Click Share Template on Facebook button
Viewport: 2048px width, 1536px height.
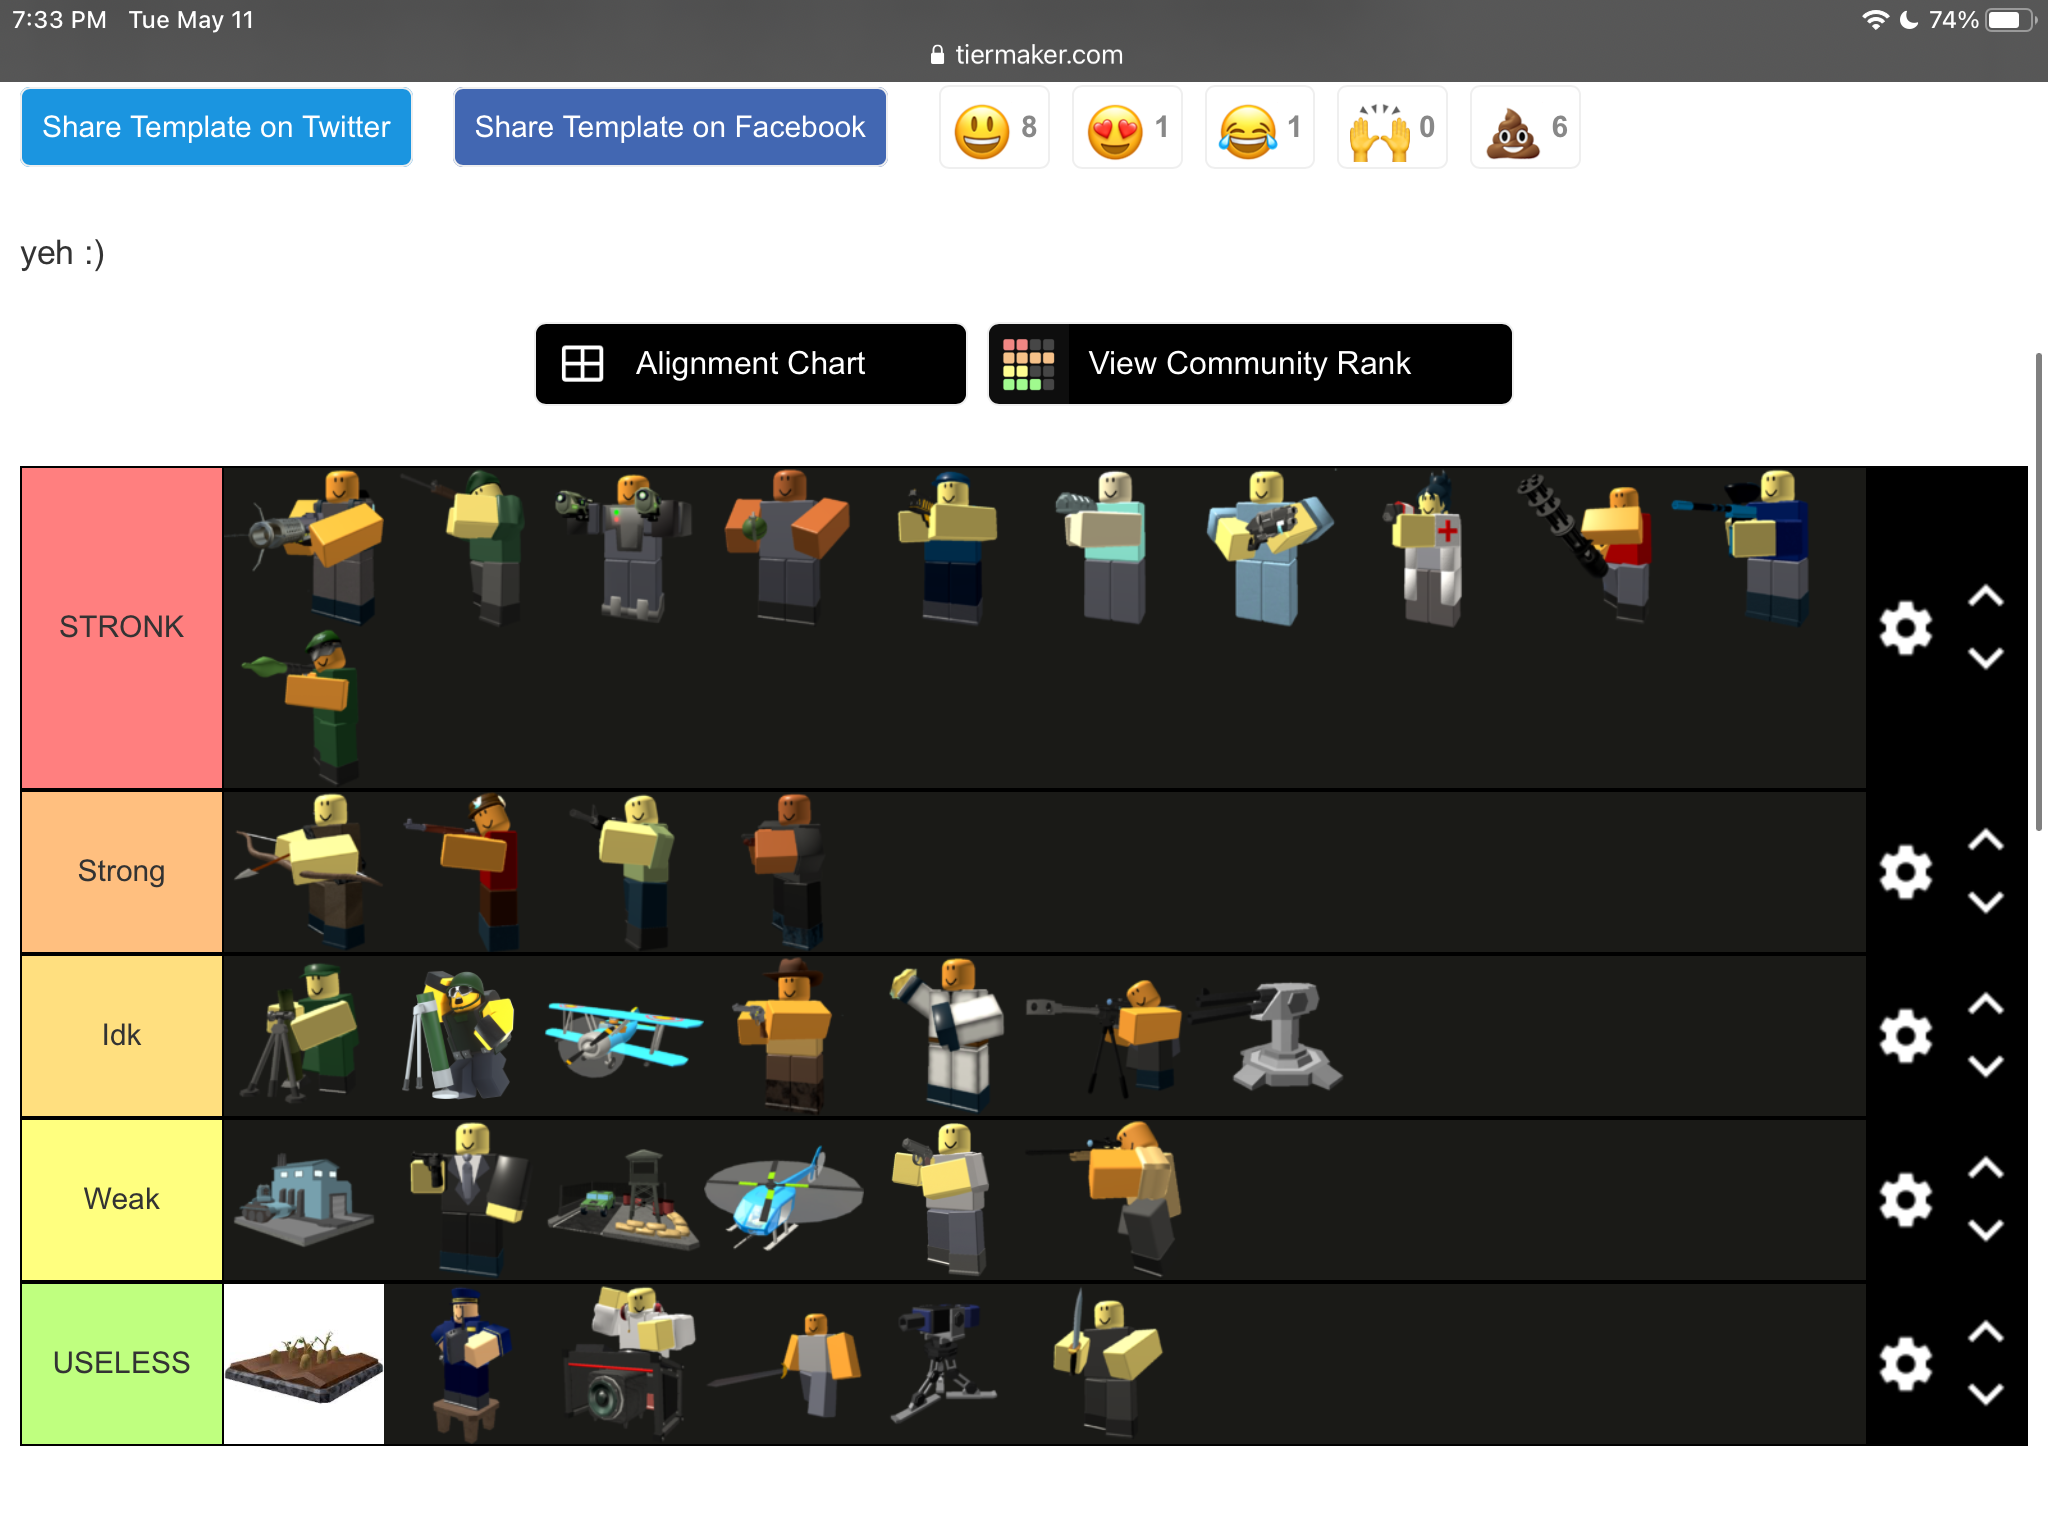point(669,126)
